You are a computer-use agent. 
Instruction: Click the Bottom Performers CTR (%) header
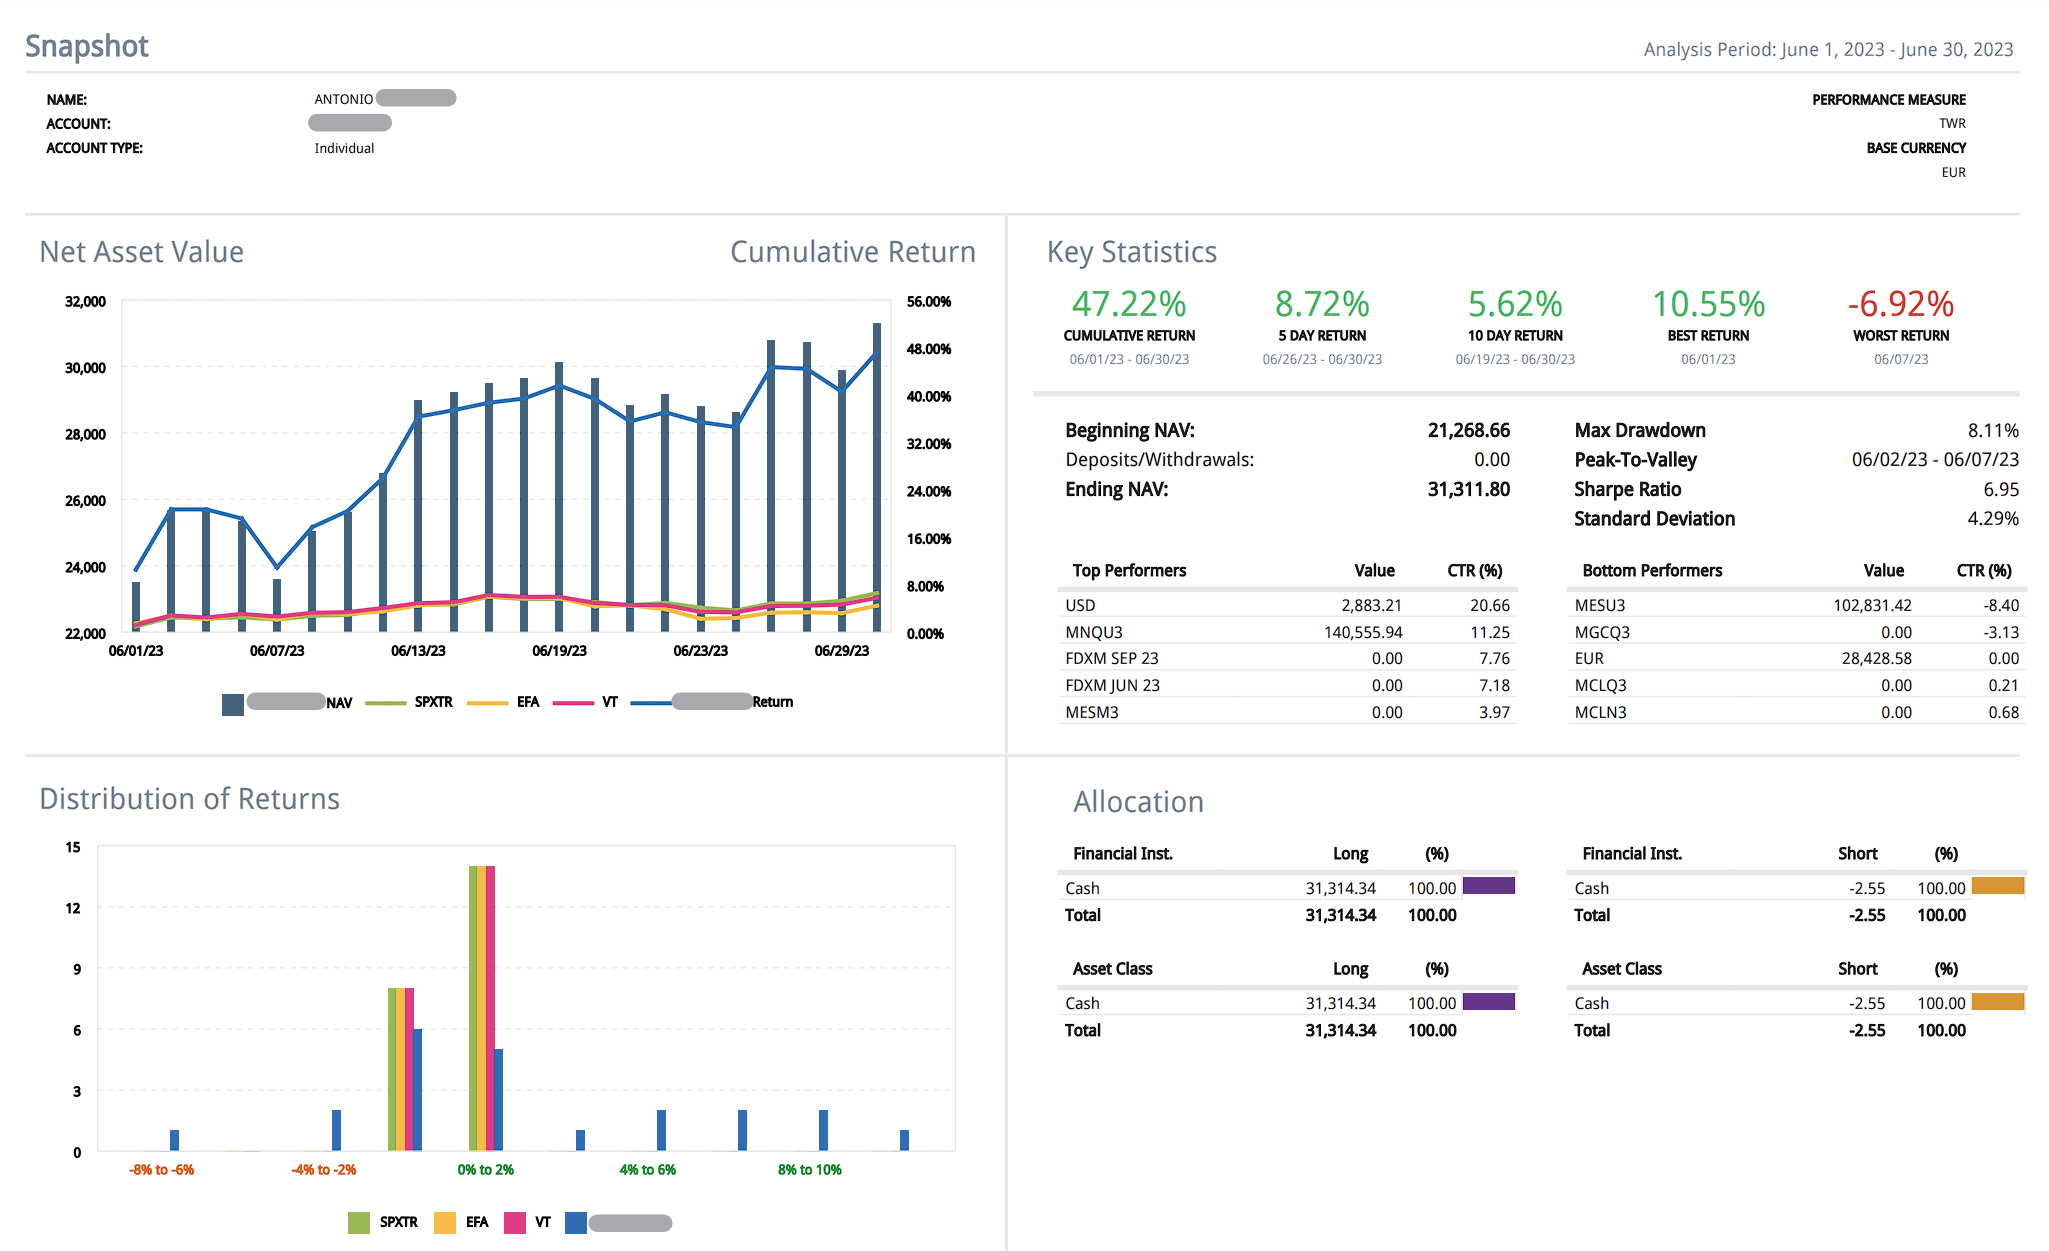pyautogui.click(x=1983, y=570)
